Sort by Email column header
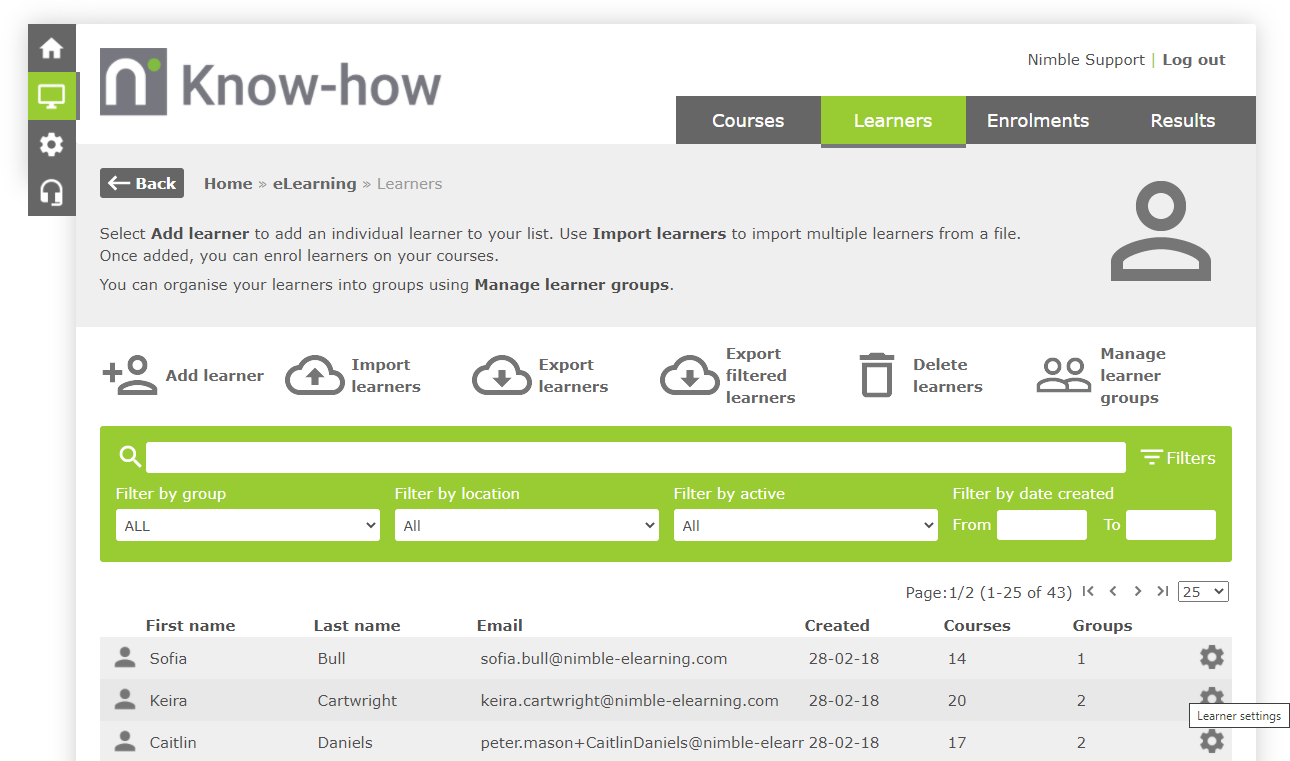Image resolution: width=1290 pixels, height=761 pixels. (x=500, y=626)
